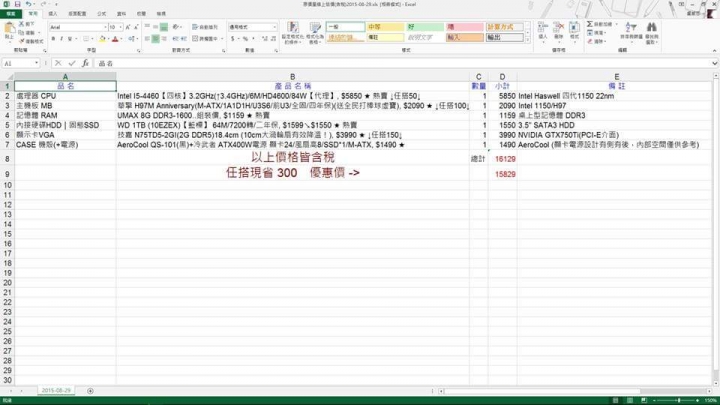Expand the fill color dropdown arrow
The height and width of the screenshot is (405, 720).
(x=108, y=39)
